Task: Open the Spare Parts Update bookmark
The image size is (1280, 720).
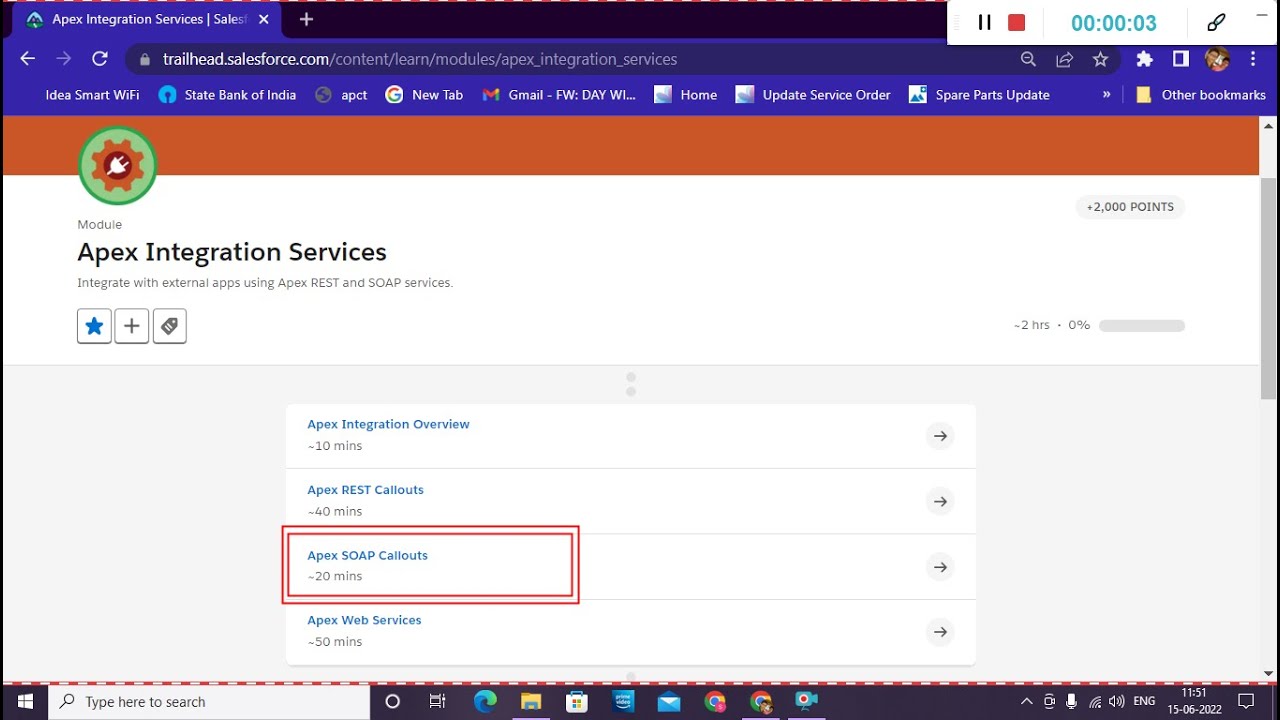Action: pos(979,95)
